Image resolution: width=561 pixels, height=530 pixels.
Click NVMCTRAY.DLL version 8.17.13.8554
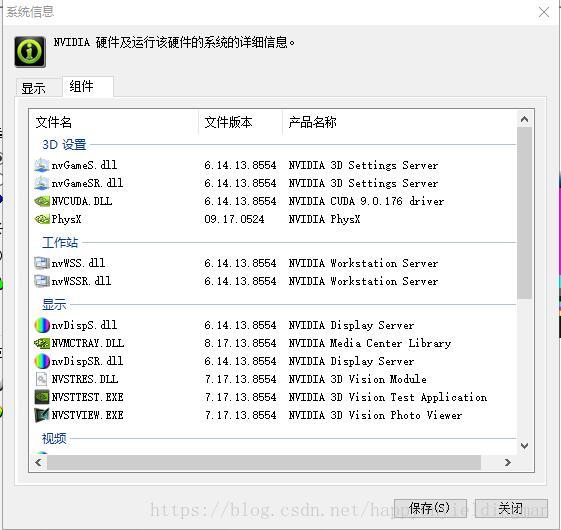point(240,343)
